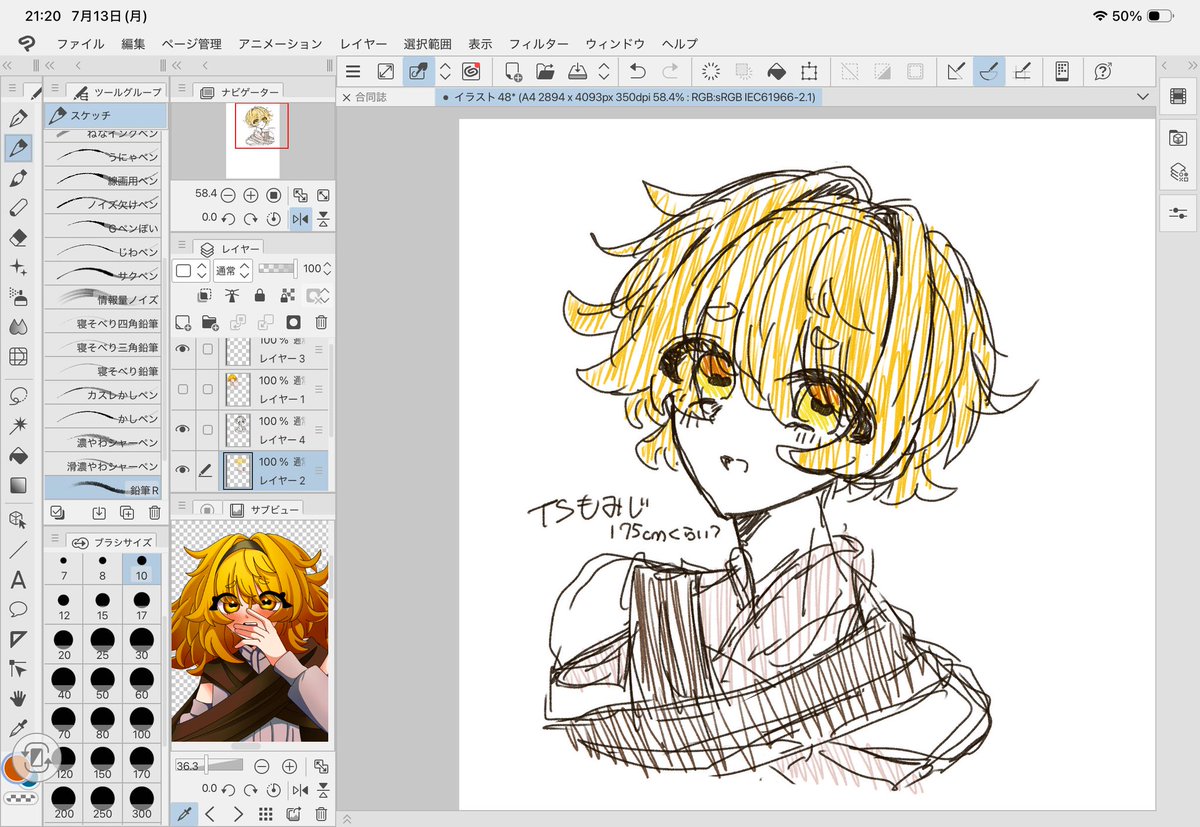Open the film strip panel in right sidebar
This screenshot has height=827, width=1200.
point(1177,97)
